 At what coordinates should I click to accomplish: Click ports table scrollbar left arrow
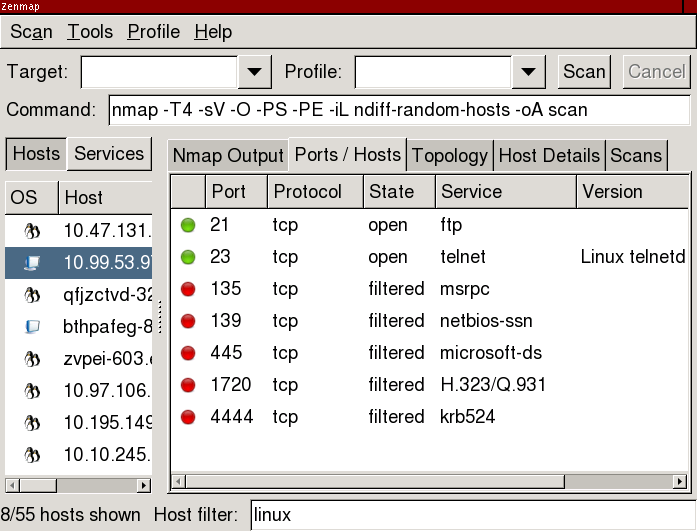point(179,481)
